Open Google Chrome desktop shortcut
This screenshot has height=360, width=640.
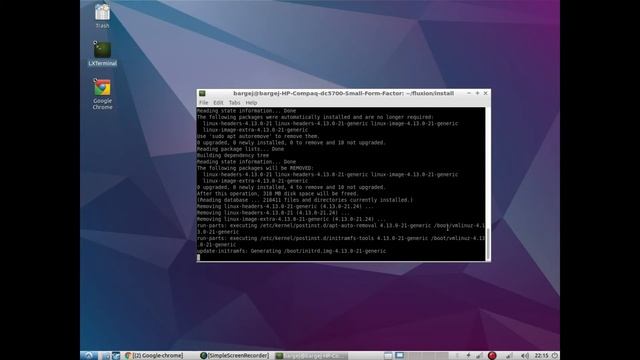point(102,94)
